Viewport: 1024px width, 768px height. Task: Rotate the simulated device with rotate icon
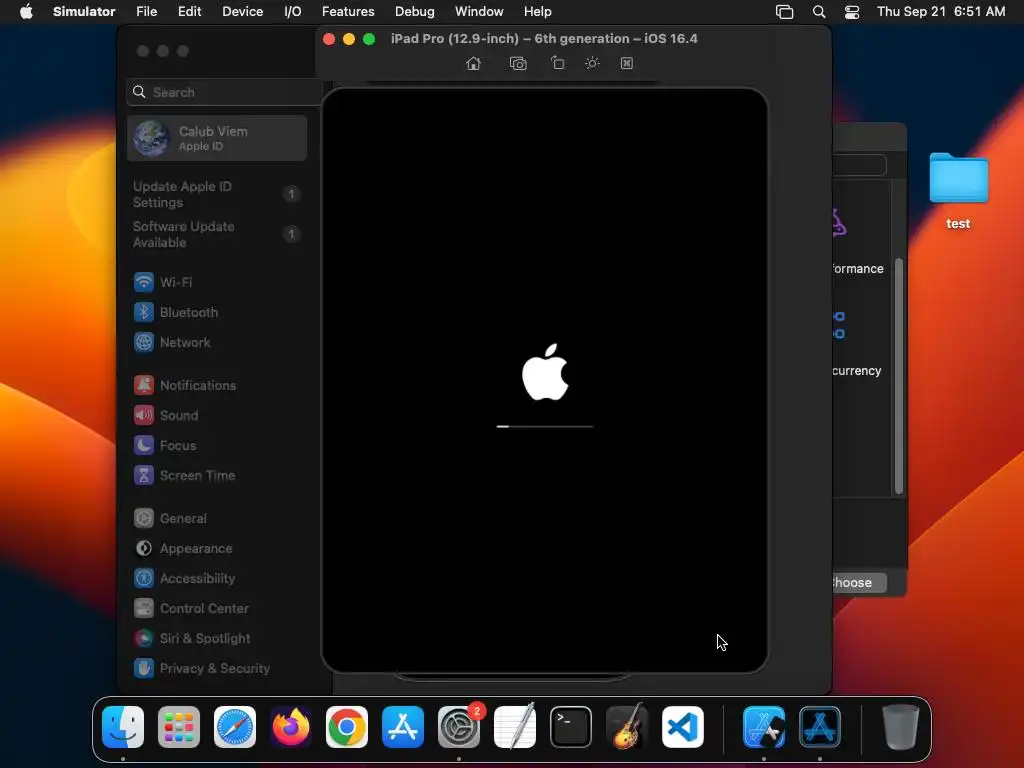click(x=557, y=63)
